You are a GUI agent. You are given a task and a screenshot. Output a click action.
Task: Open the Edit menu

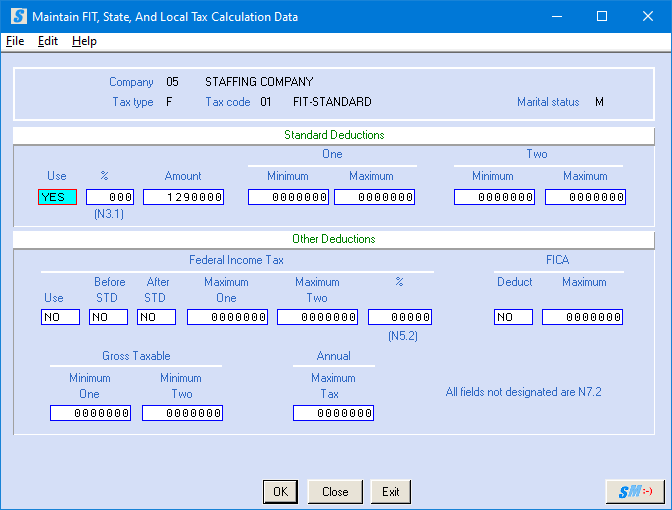tap(48, 41)
